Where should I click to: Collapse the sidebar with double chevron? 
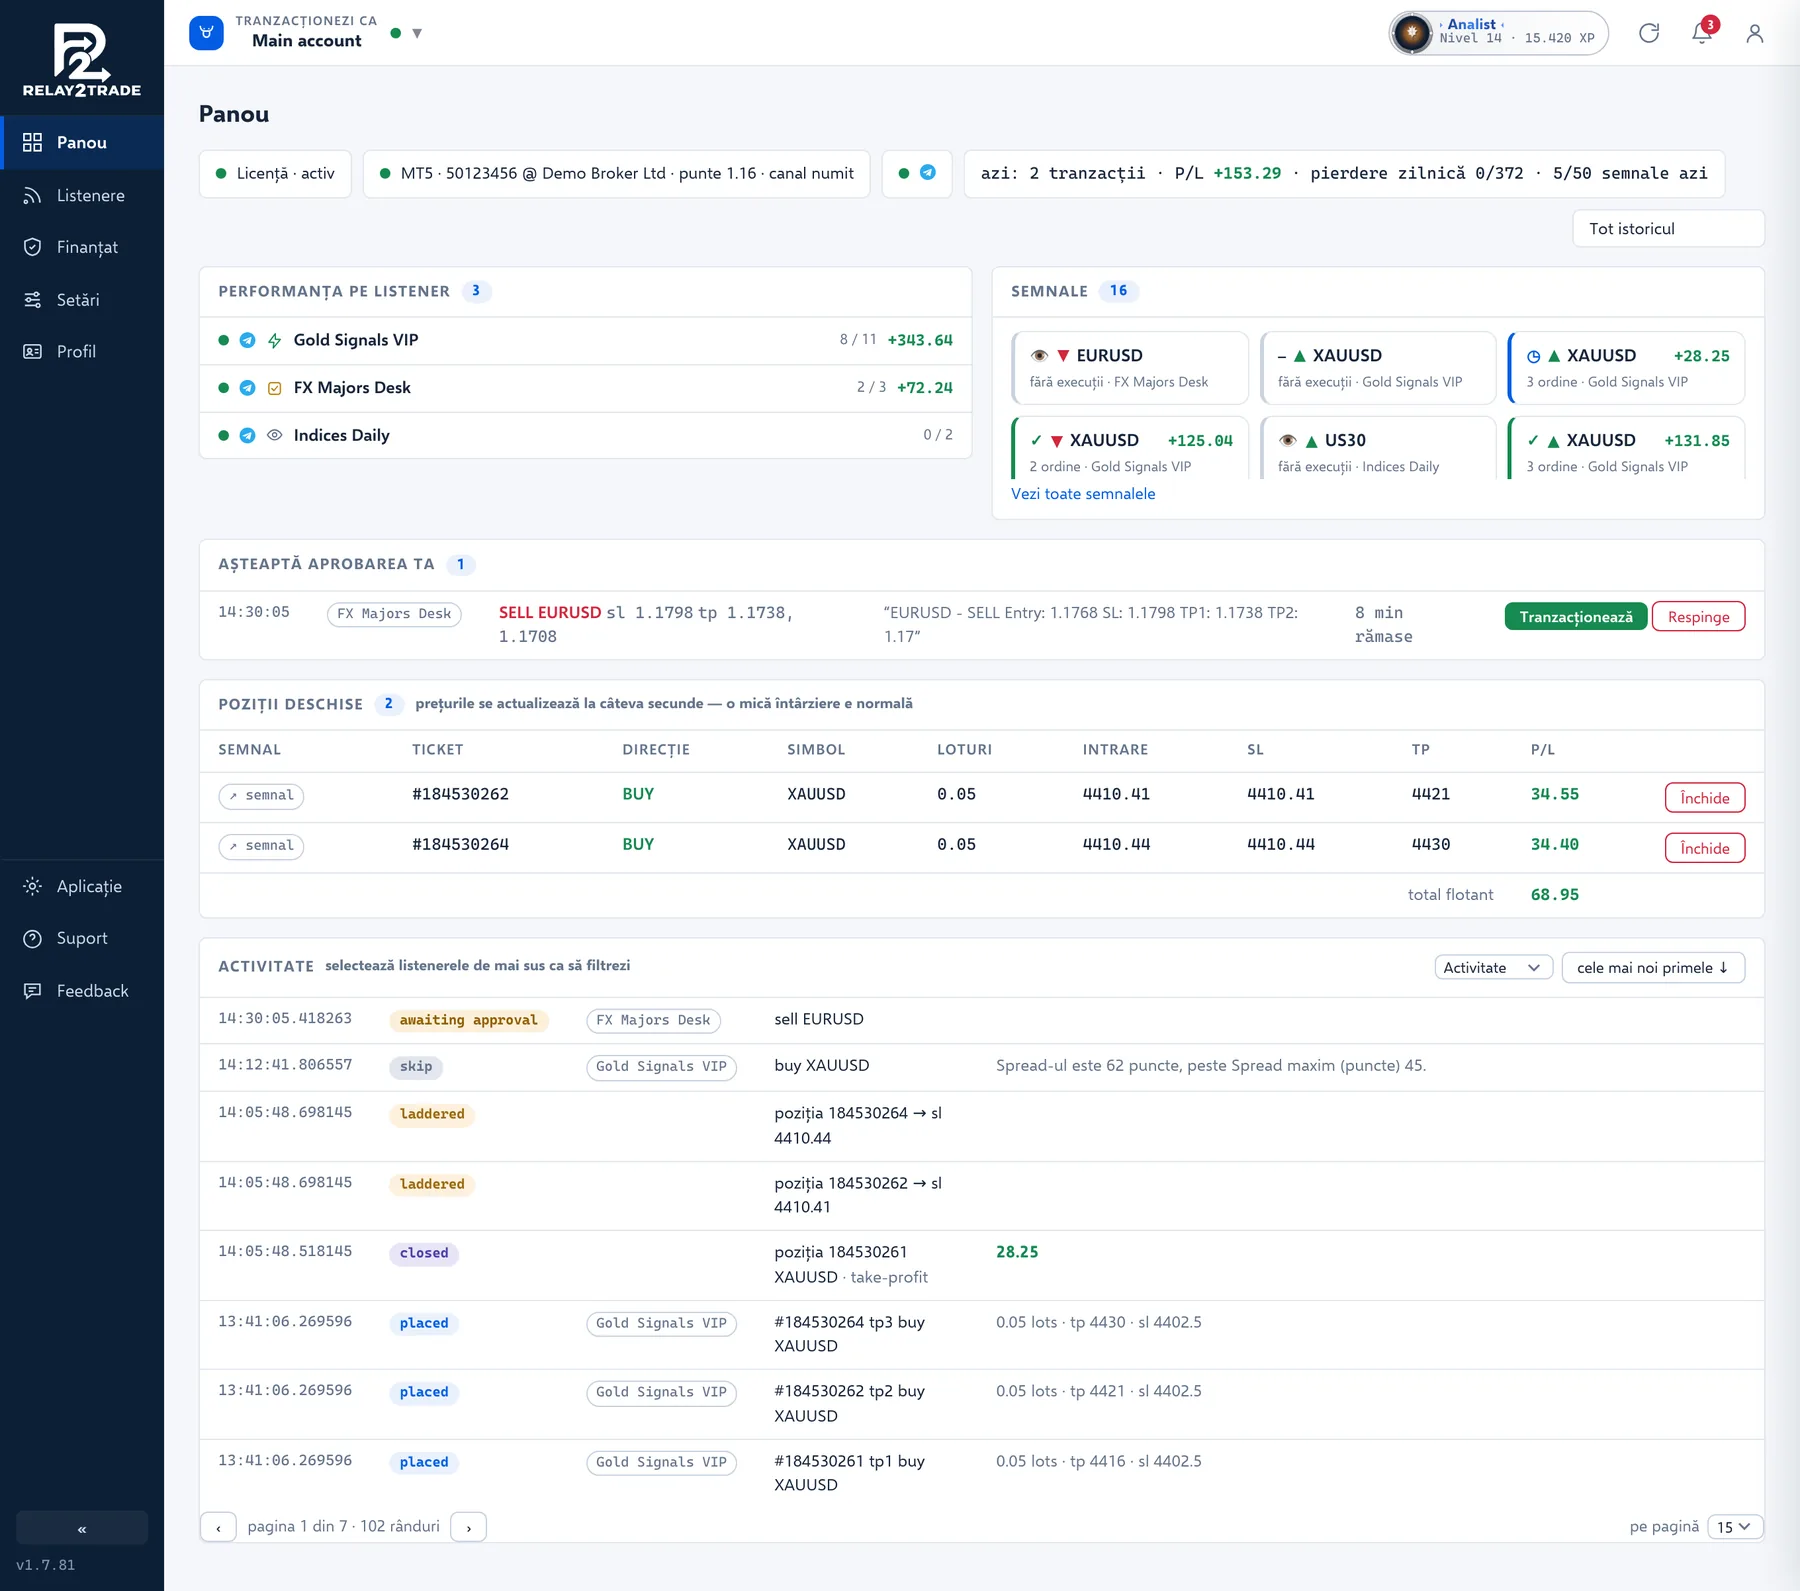(82, 1528)
